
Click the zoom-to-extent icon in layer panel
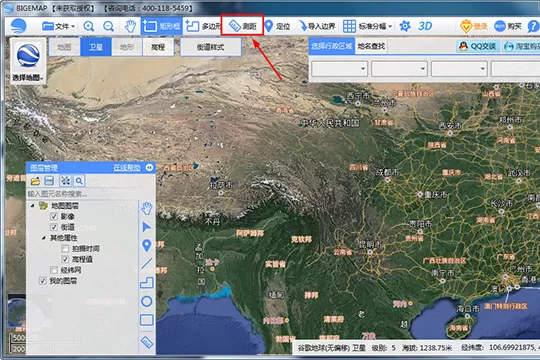pos(65,181)
